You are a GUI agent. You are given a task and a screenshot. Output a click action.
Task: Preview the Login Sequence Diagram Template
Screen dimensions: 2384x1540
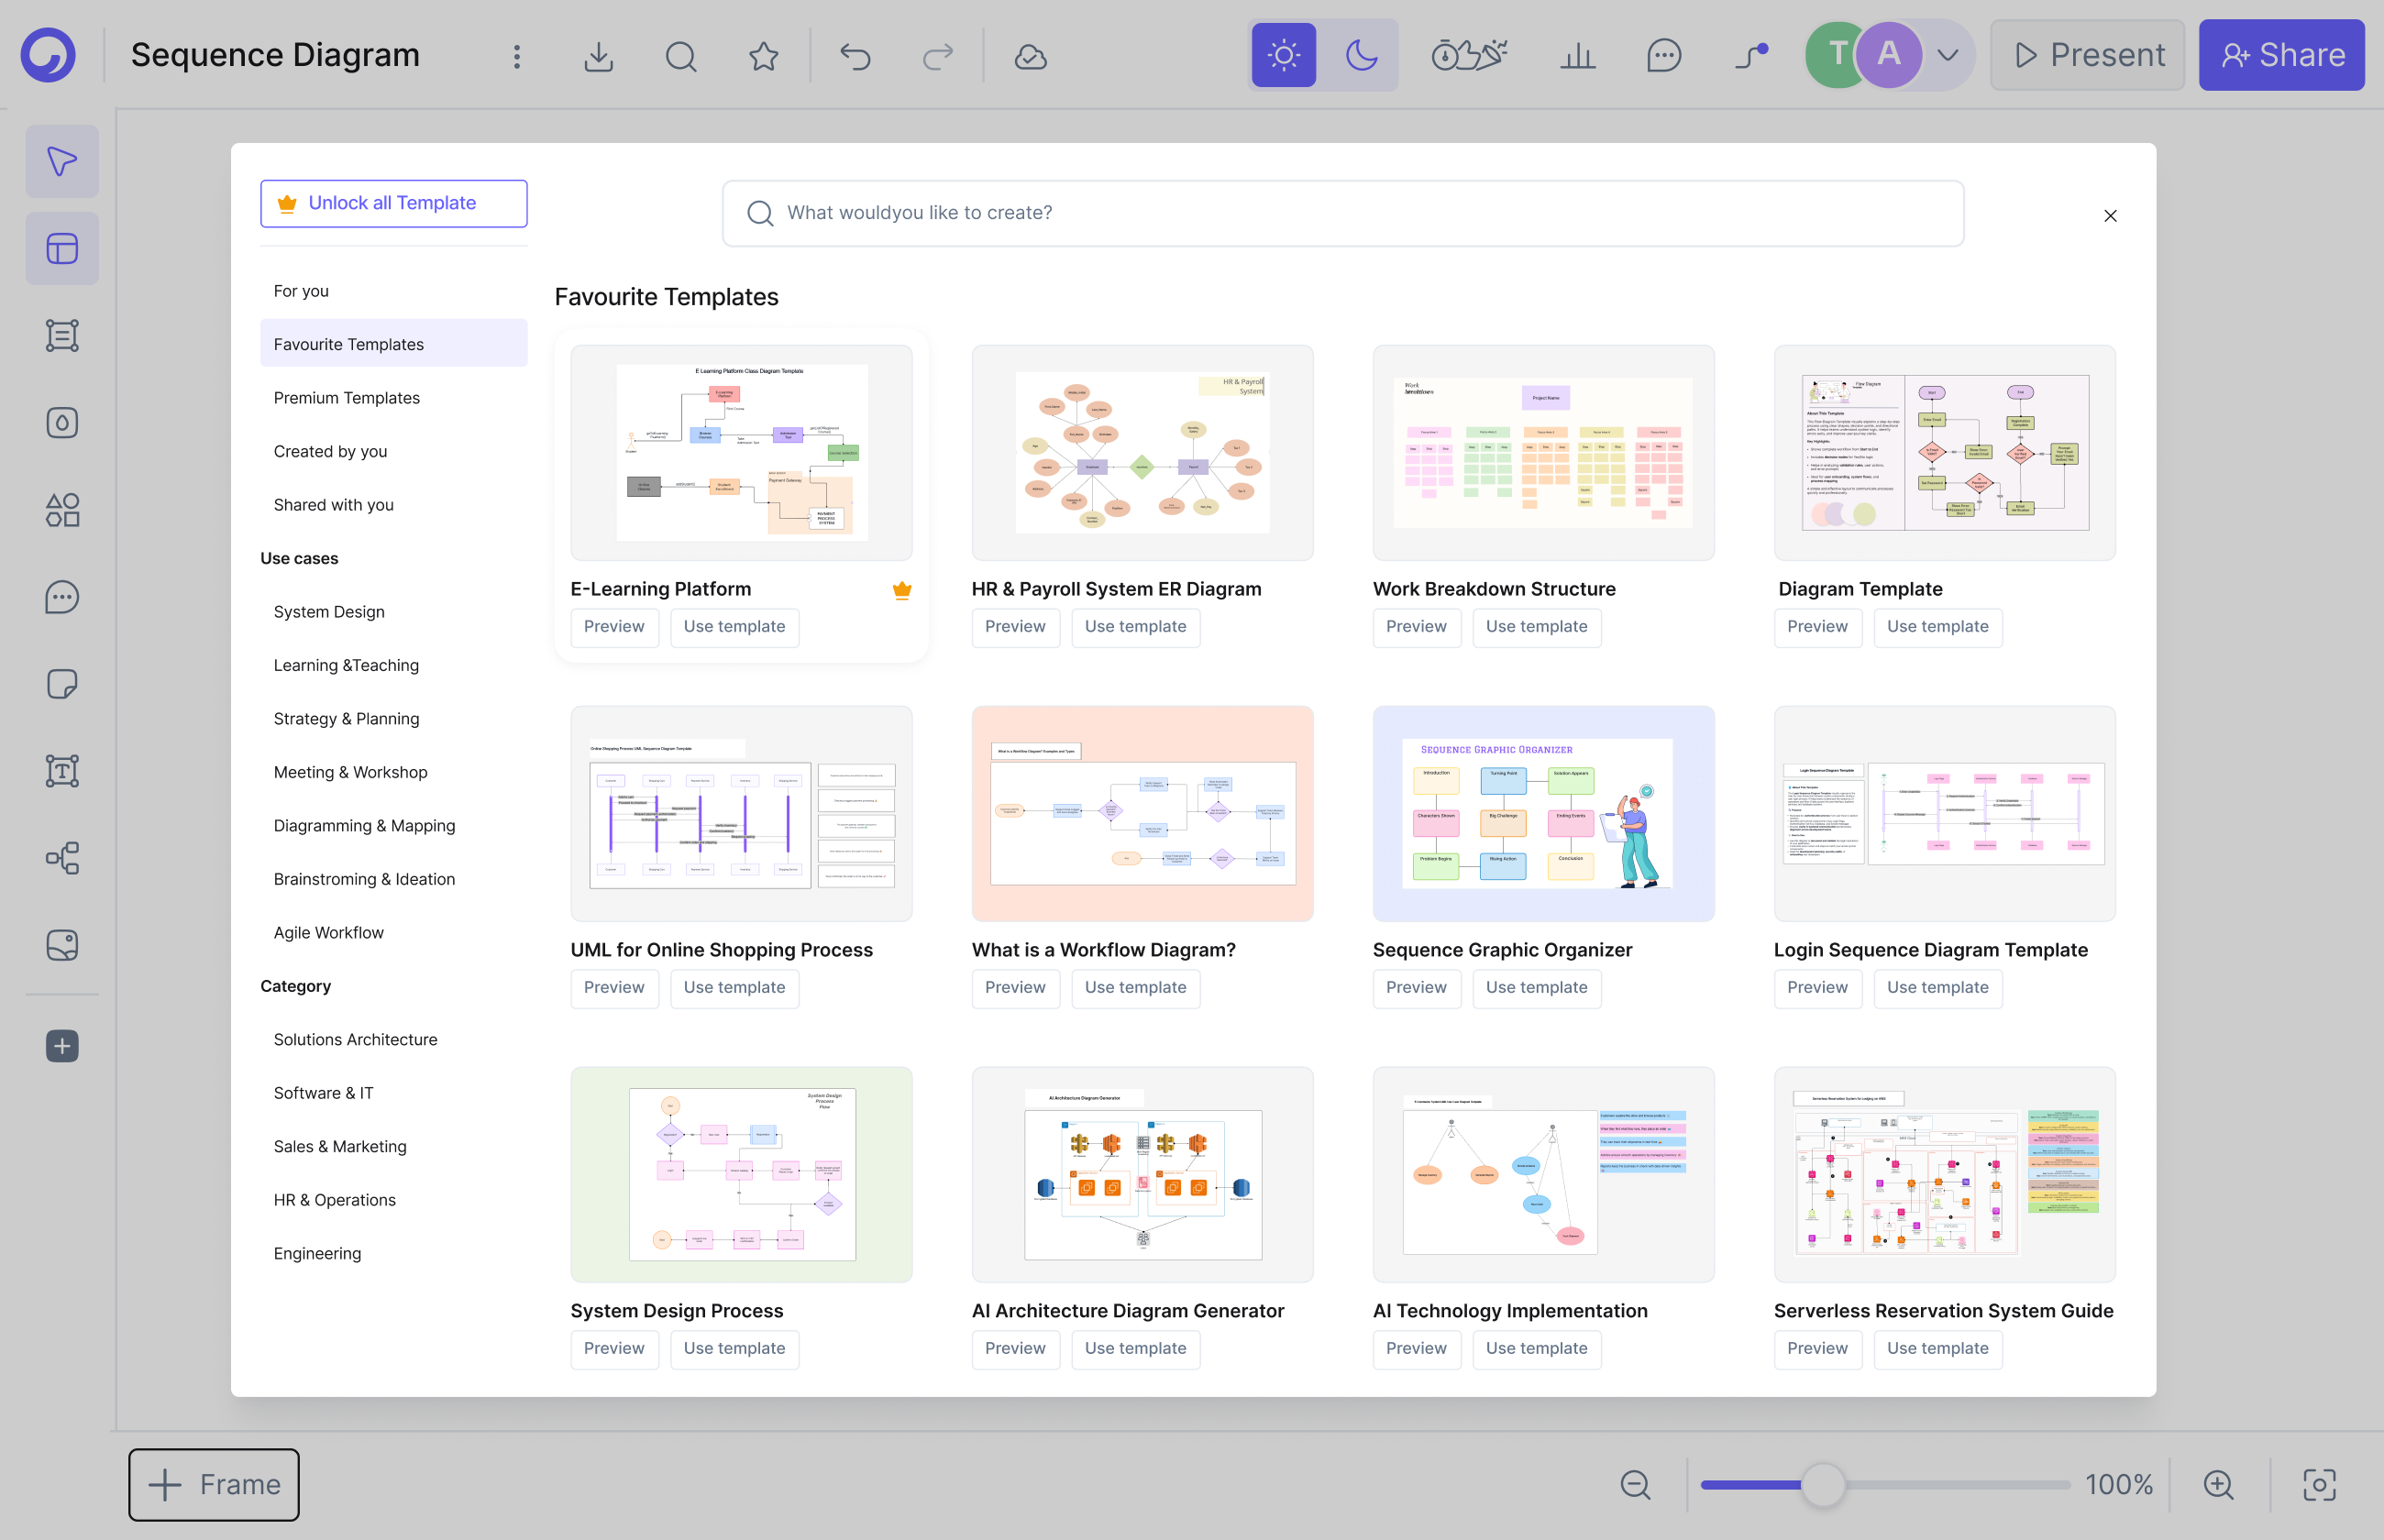(1817, 988)
